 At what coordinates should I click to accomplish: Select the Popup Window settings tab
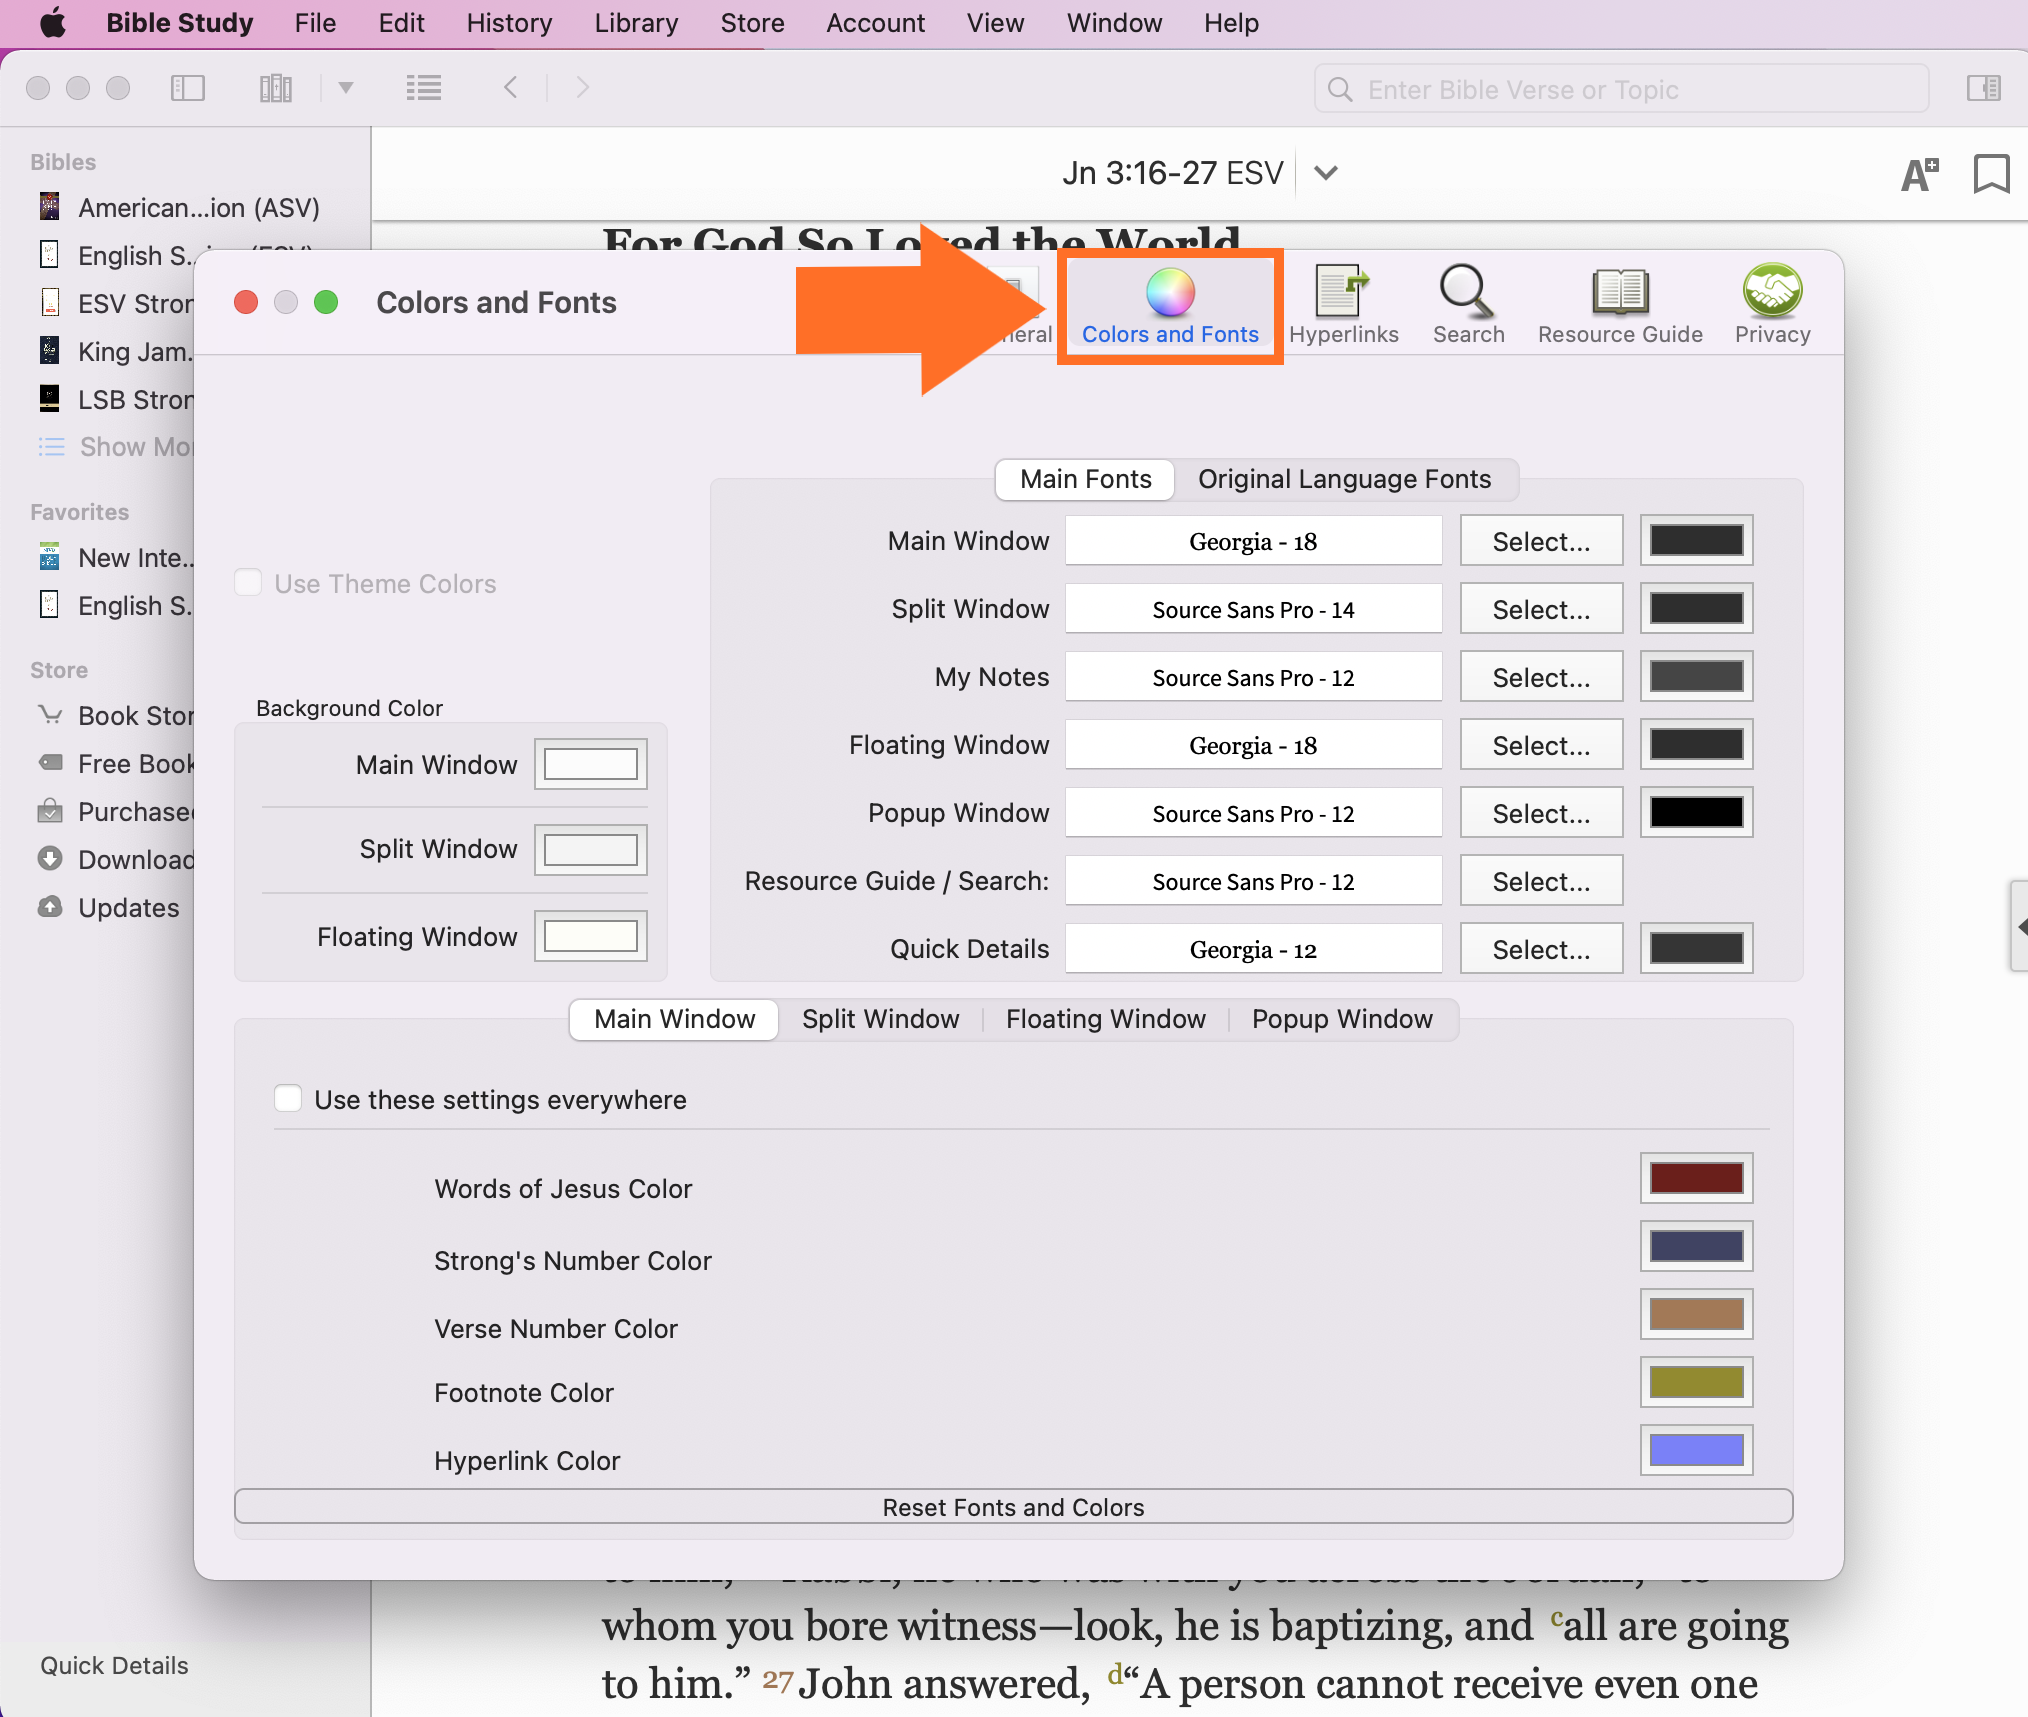[x=1341, y=1019]
